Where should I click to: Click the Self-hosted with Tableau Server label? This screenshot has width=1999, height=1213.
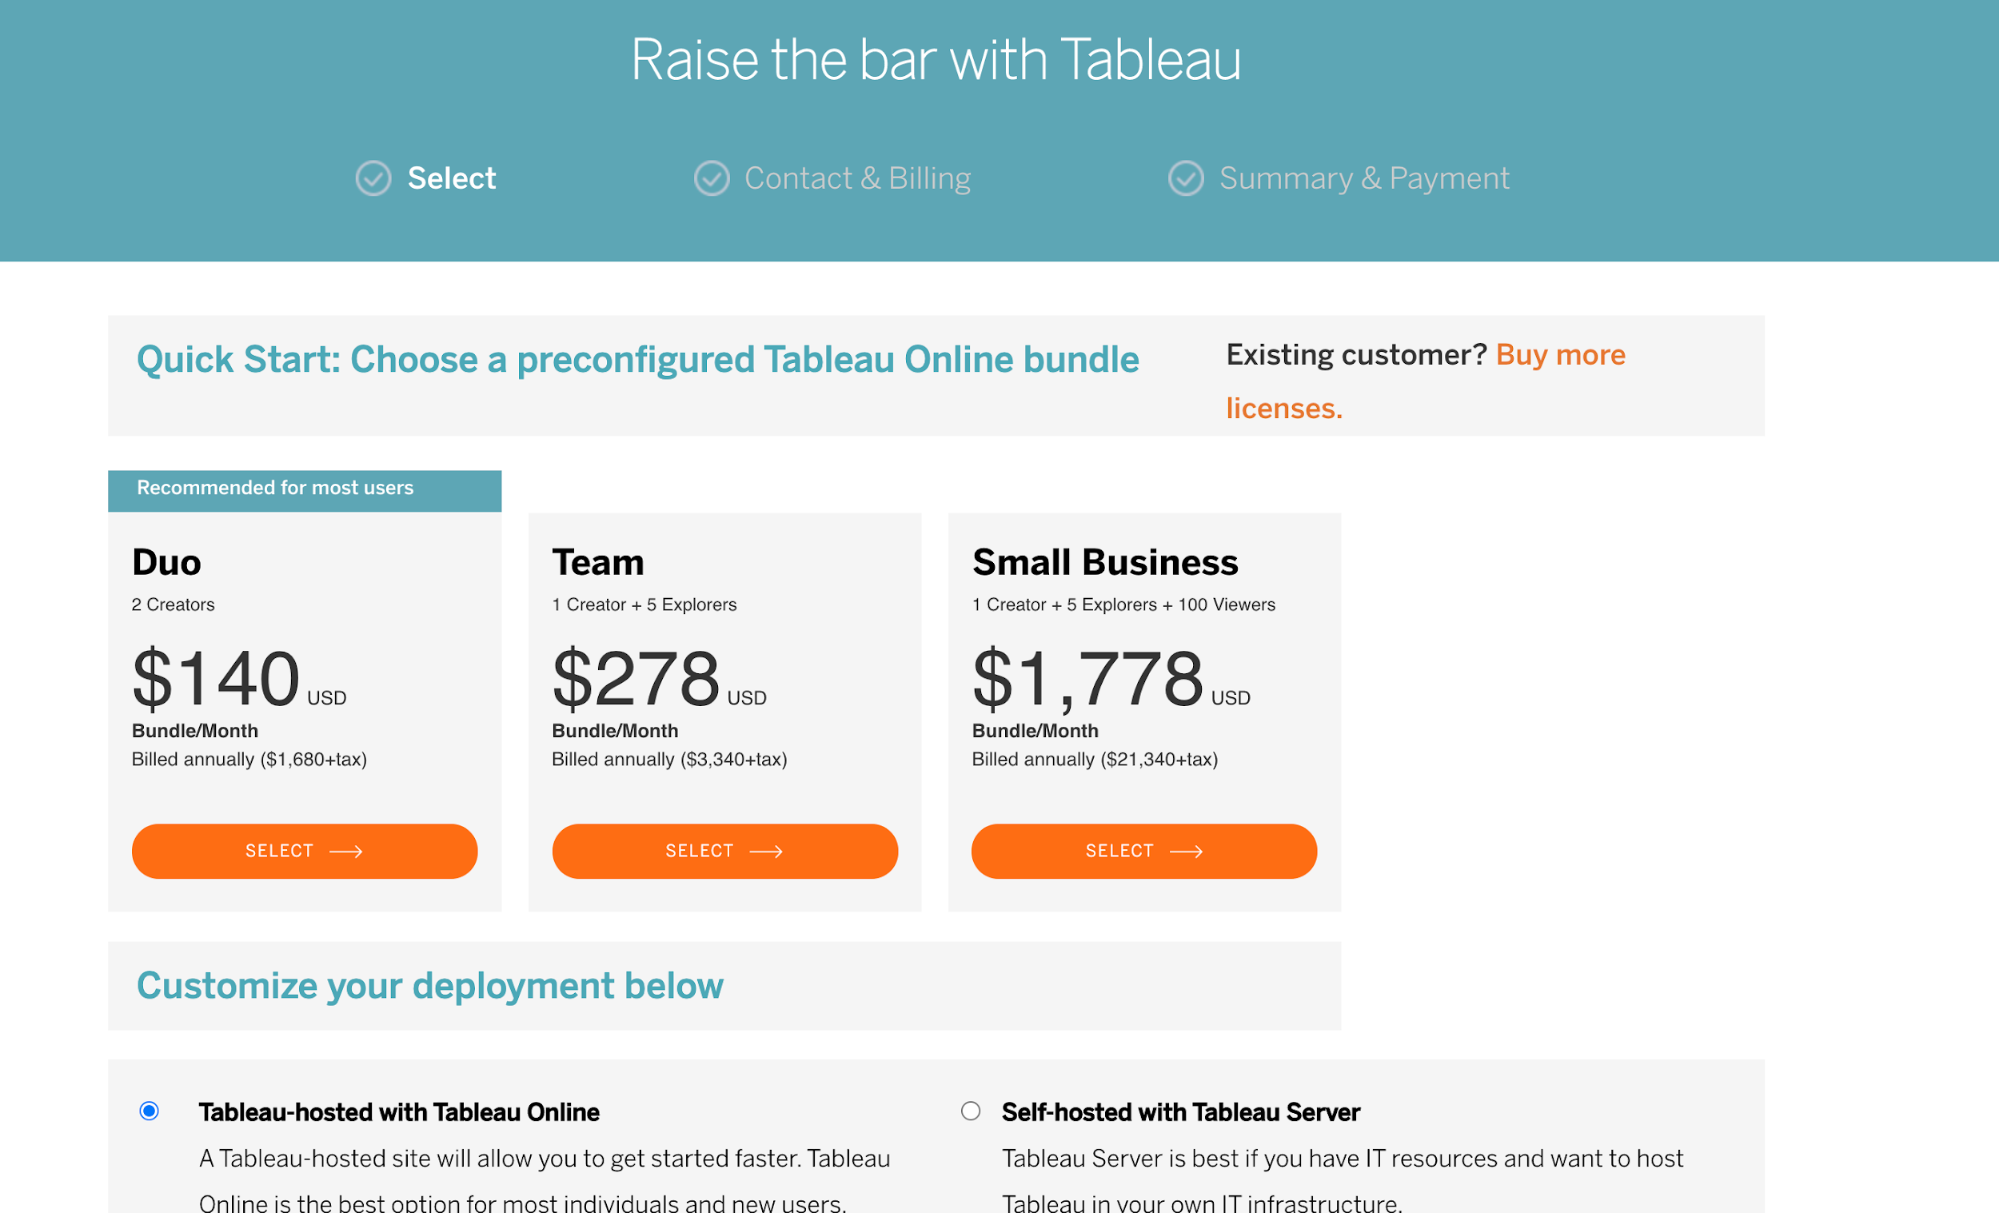[1180, 1112]
